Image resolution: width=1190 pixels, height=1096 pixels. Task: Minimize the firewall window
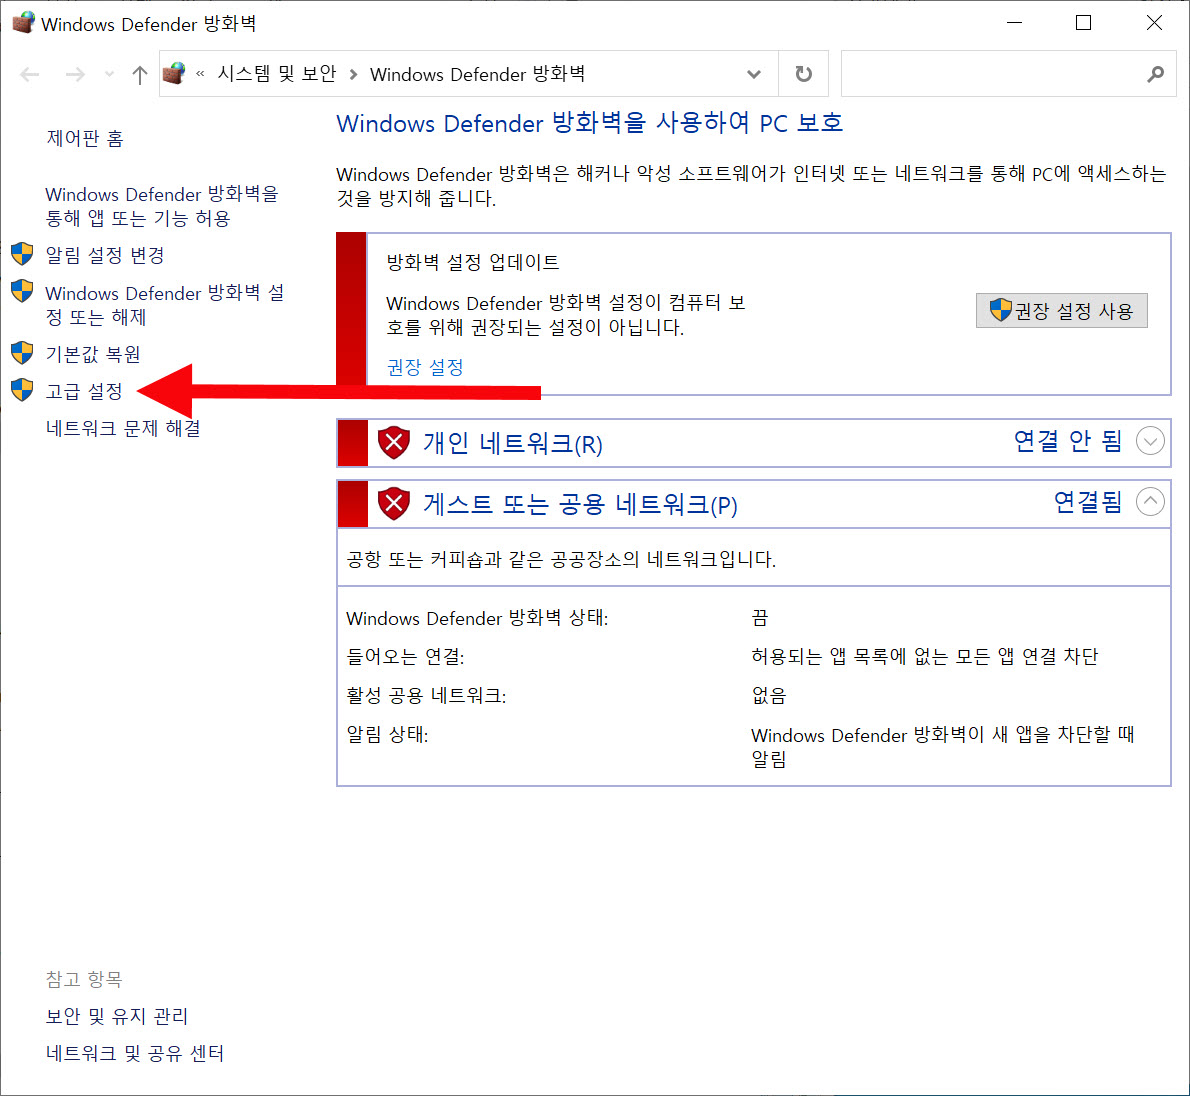1015,23
